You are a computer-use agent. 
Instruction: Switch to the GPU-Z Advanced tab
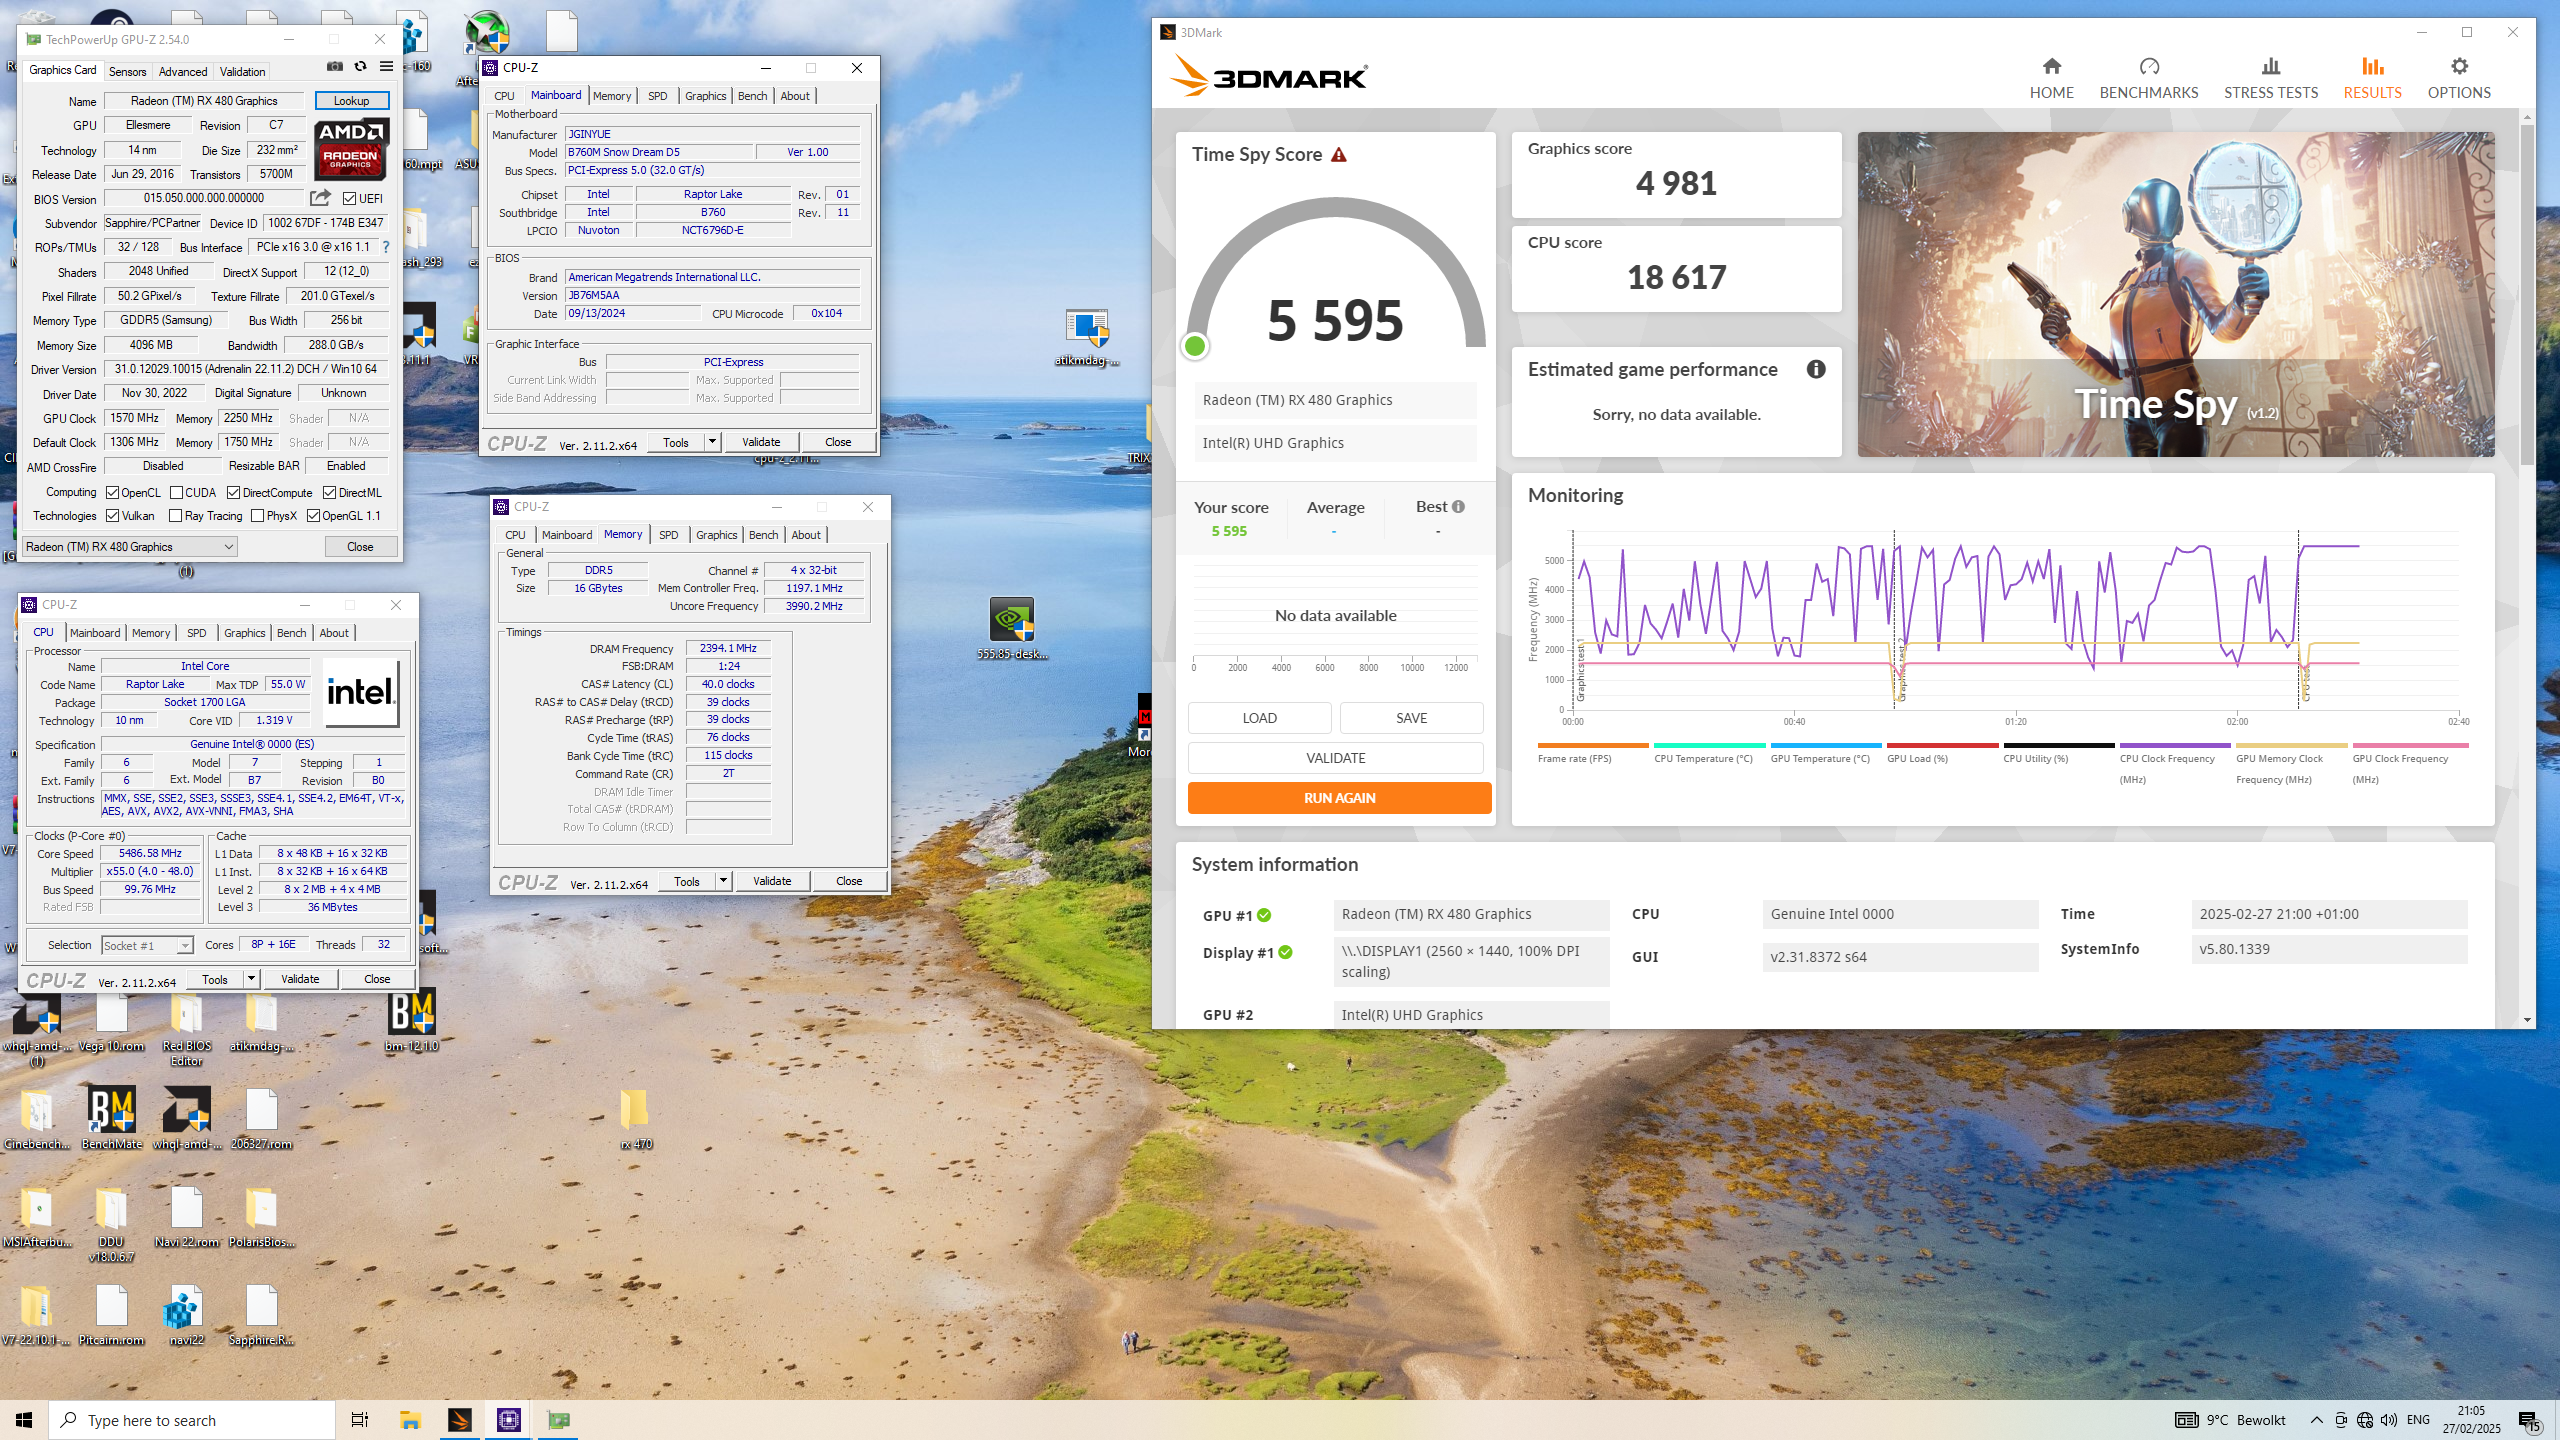point(183,71)
